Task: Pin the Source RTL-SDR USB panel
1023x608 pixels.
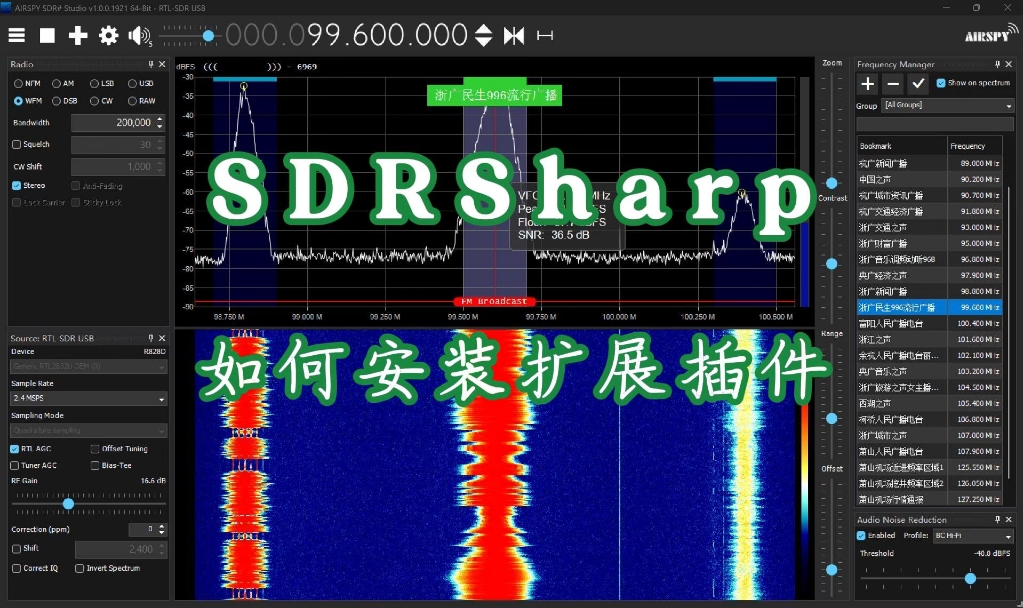Action: [x=151, y=338]
